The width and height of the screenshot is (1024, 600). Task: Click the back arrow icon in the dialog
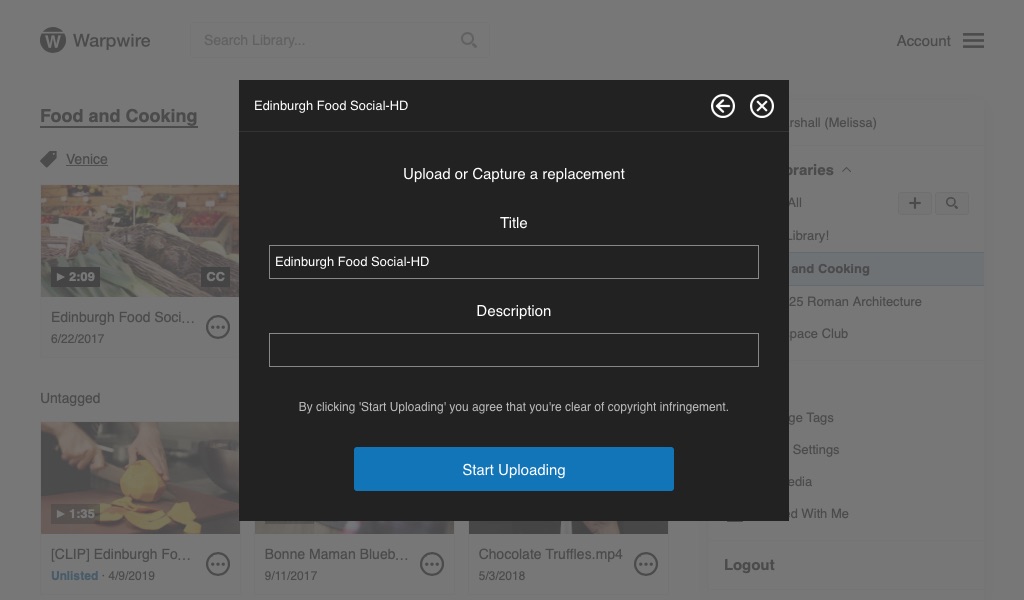tap(722, 106)
